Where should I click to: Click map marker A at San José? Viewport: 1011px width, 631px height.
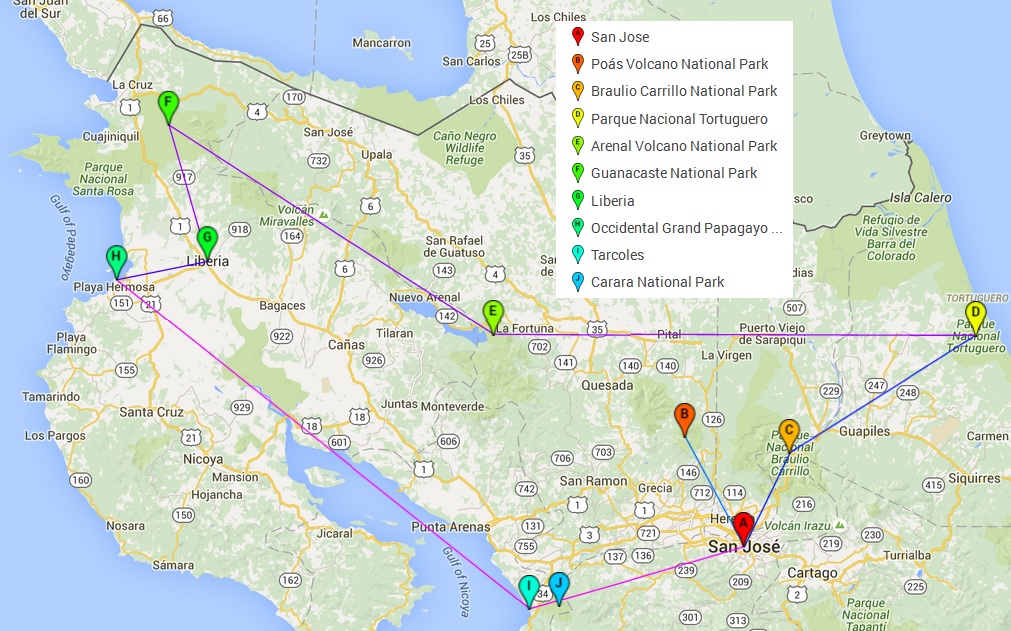point(743,527)
